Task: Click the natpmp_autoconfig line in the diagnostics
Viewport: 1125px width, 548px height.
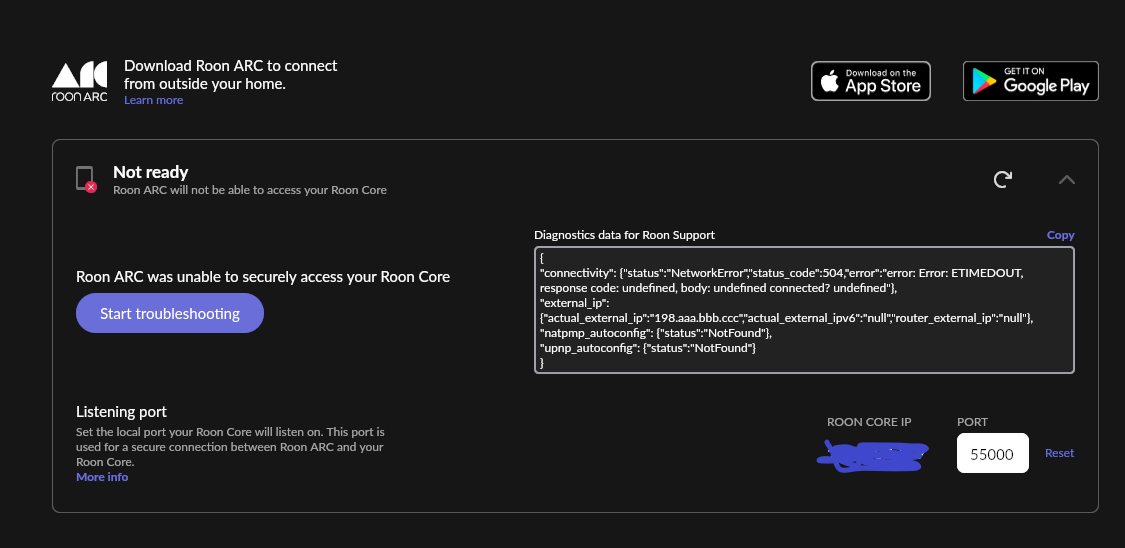Action: 656,333
